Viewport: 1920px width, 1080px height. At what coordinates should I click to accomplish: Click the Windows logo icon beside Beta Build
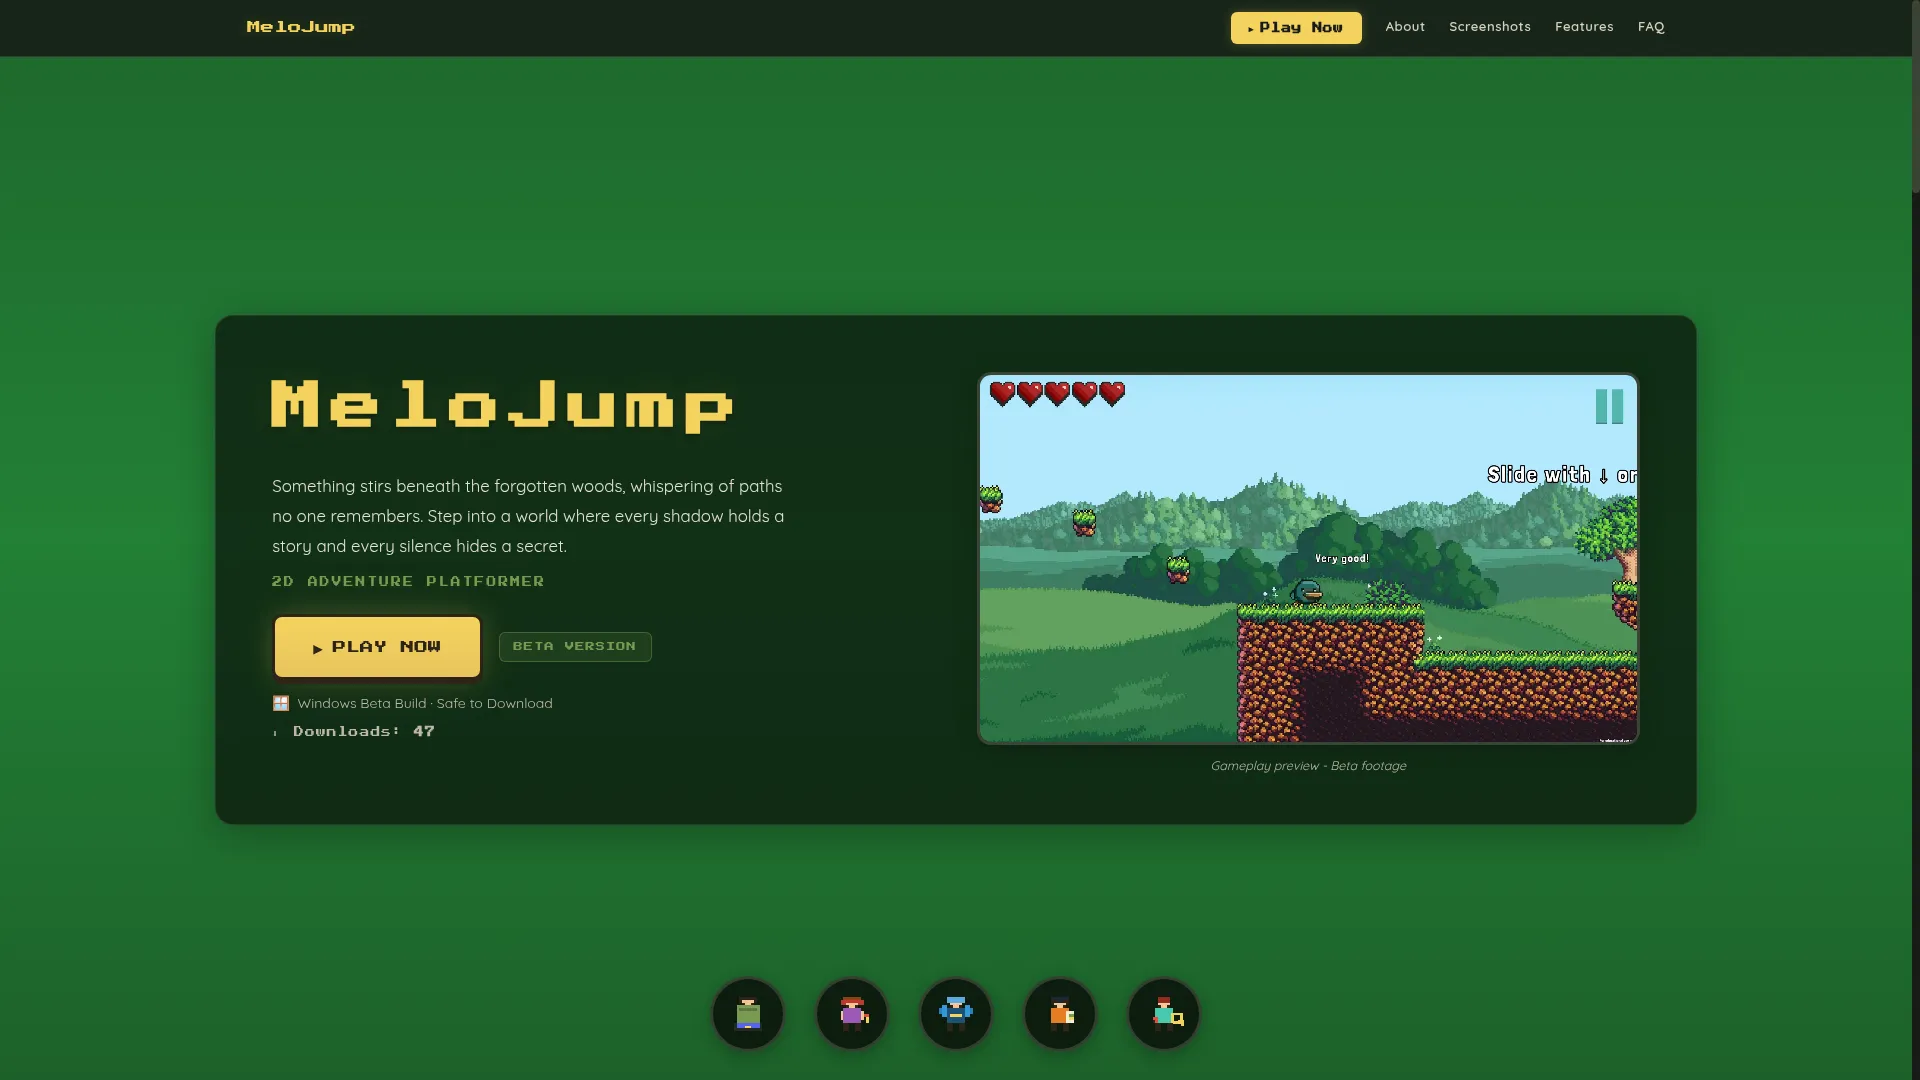pos(281,704)
